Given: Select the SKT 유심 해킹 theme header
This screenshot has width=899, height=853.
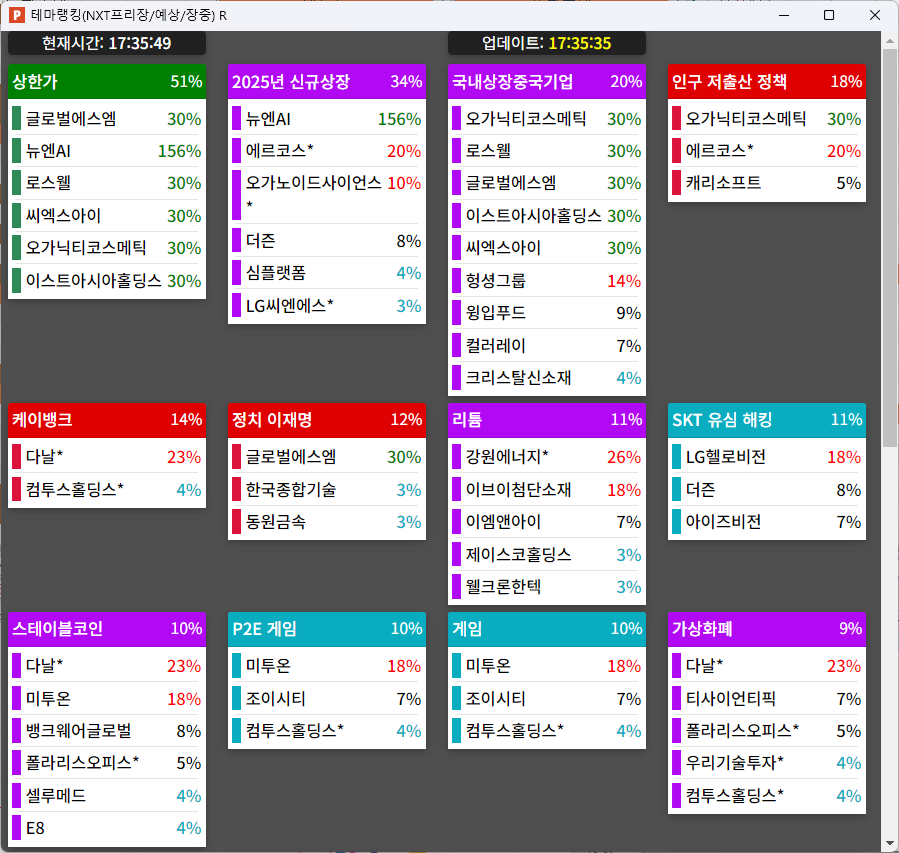Looking at the screenshot, I should pyautogui.click(x=767, y=420).
